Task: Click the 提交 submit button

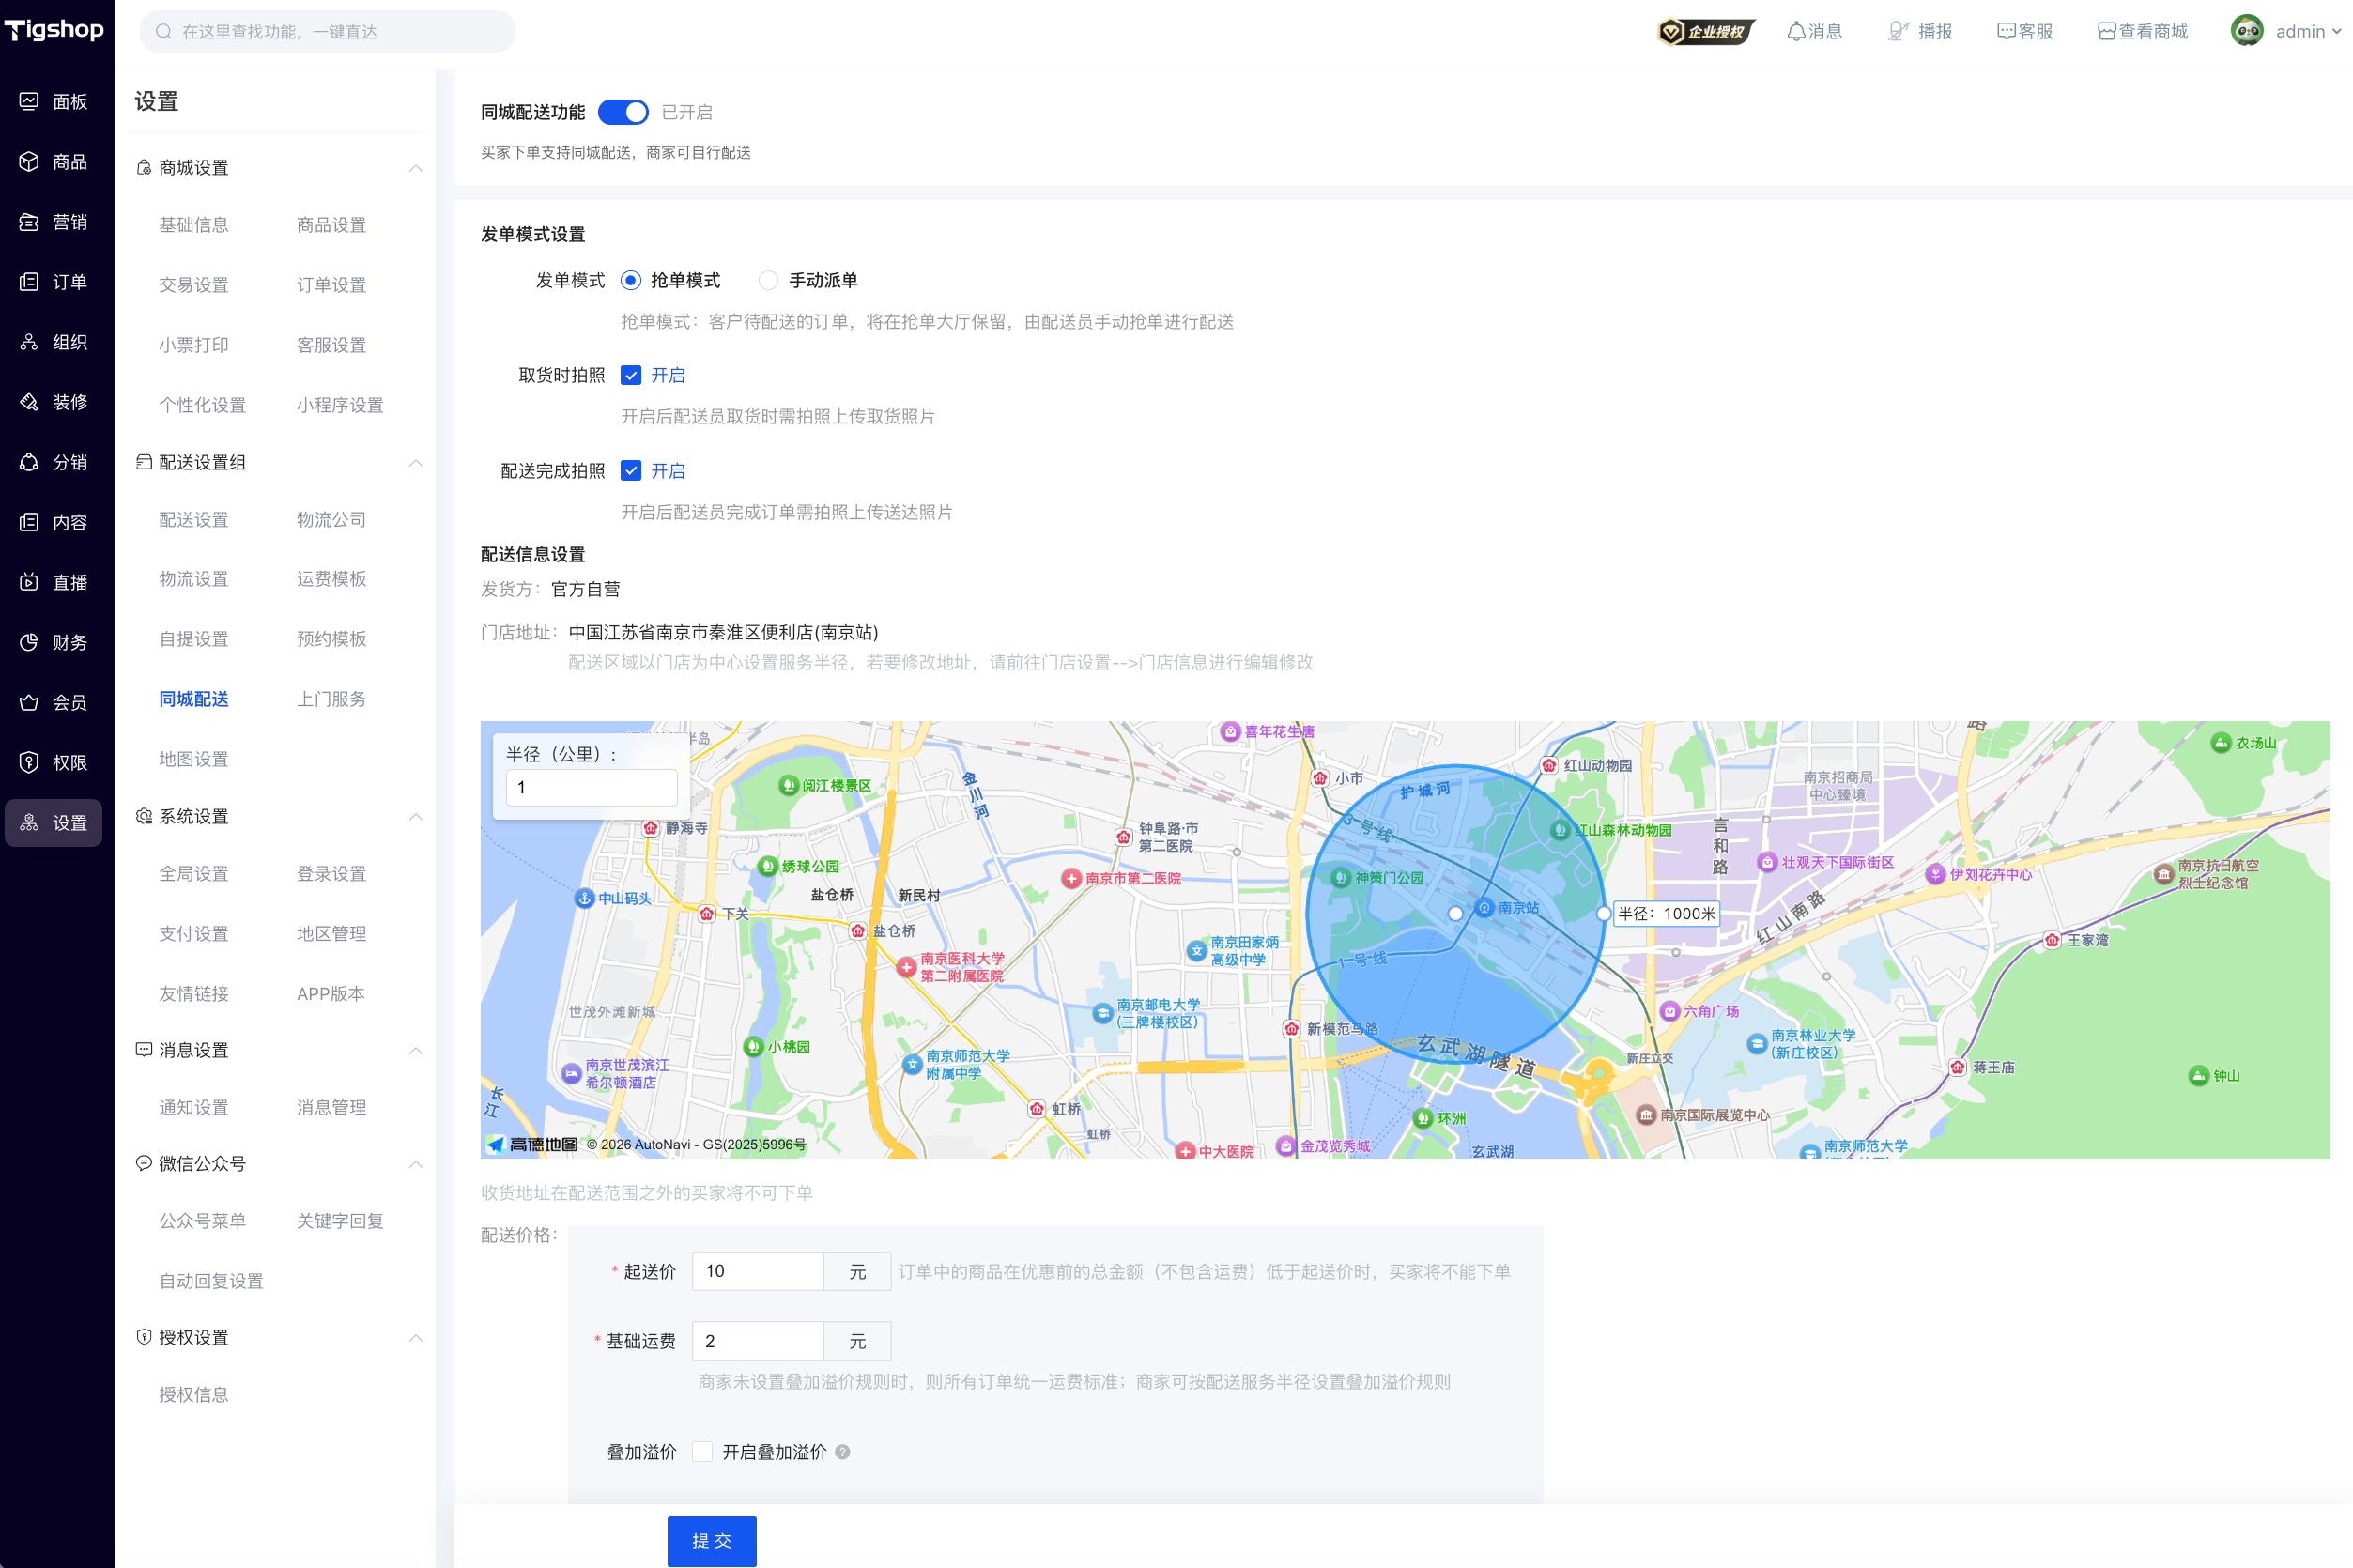Action: (711, 1540)
